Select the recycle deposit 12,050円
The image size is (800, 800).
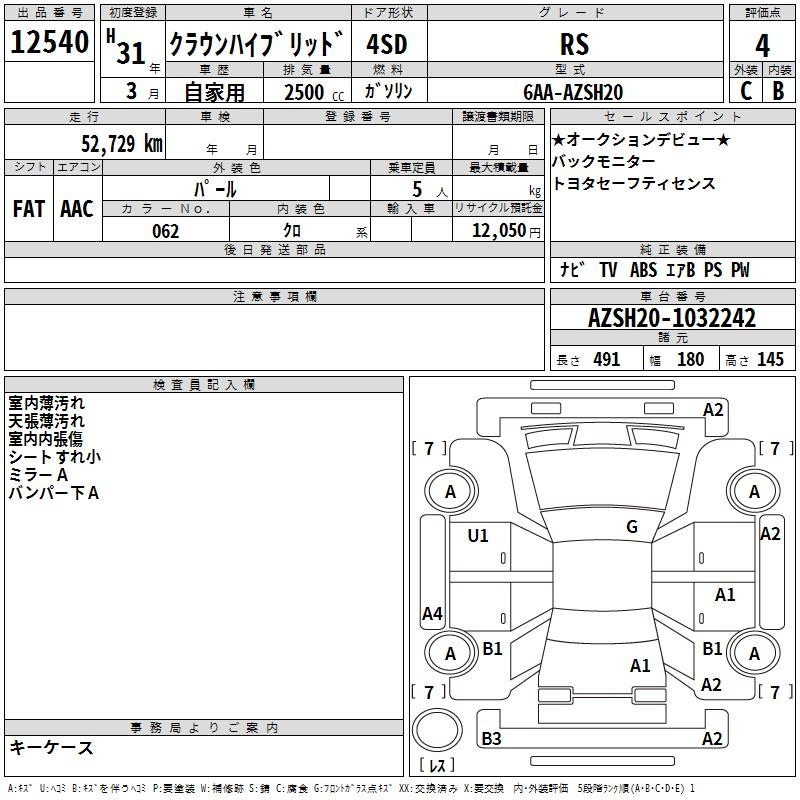click(x=506, y=231)
